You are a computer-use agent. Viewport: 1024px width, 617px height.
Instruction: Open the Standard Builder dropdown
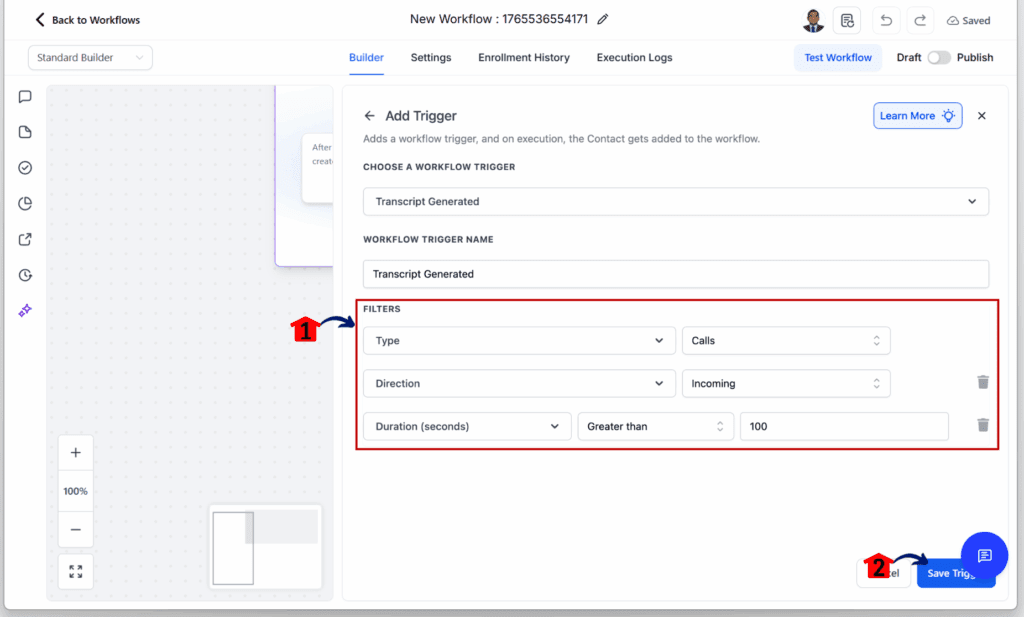[x=89, y=57]
